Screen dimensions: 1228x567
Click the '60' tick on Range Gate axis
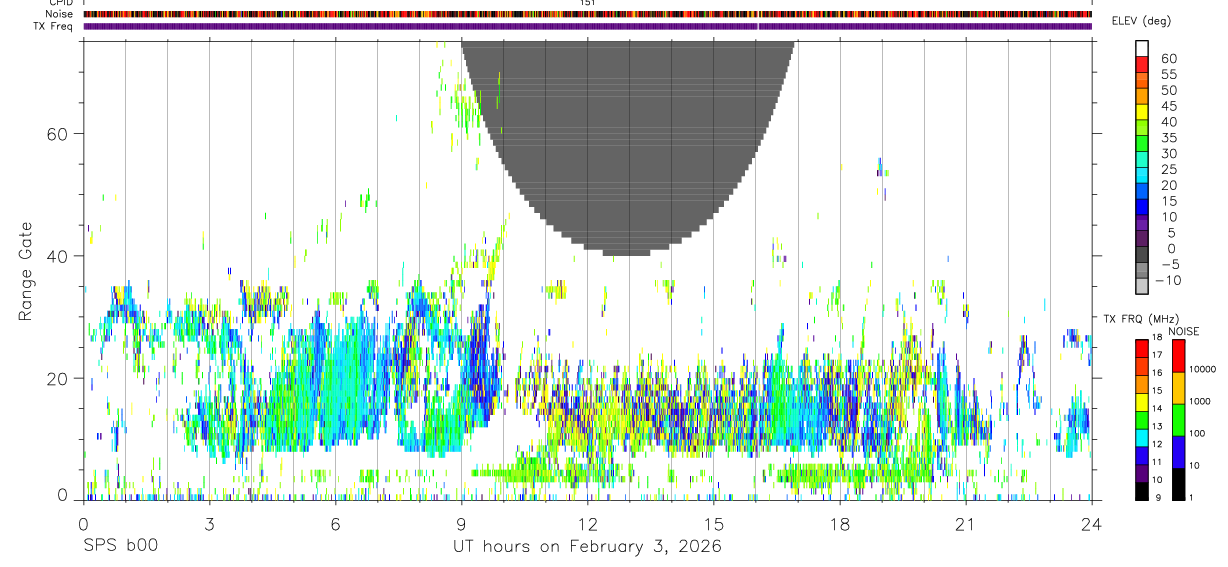[58, 134]
